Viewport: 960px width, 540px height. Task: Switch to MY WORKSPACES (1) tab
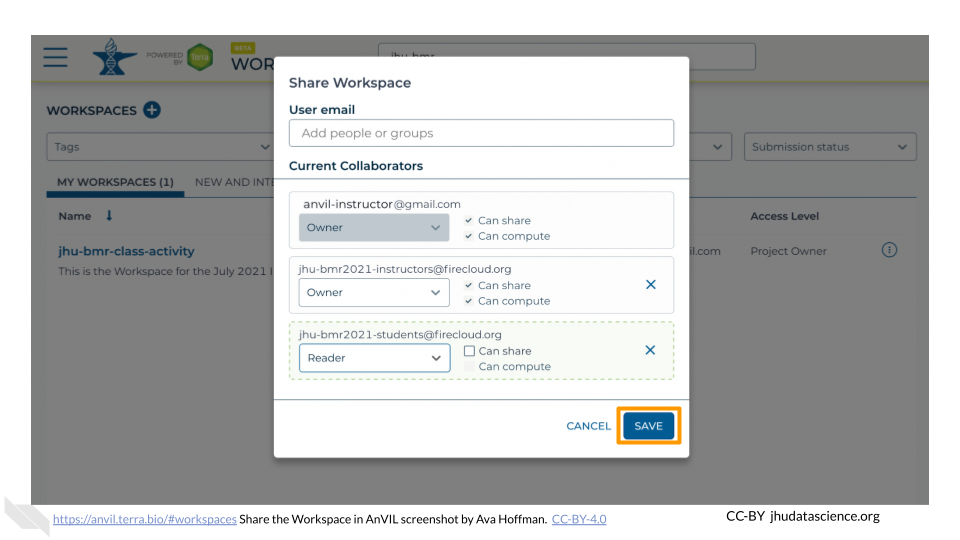[115, 182]
